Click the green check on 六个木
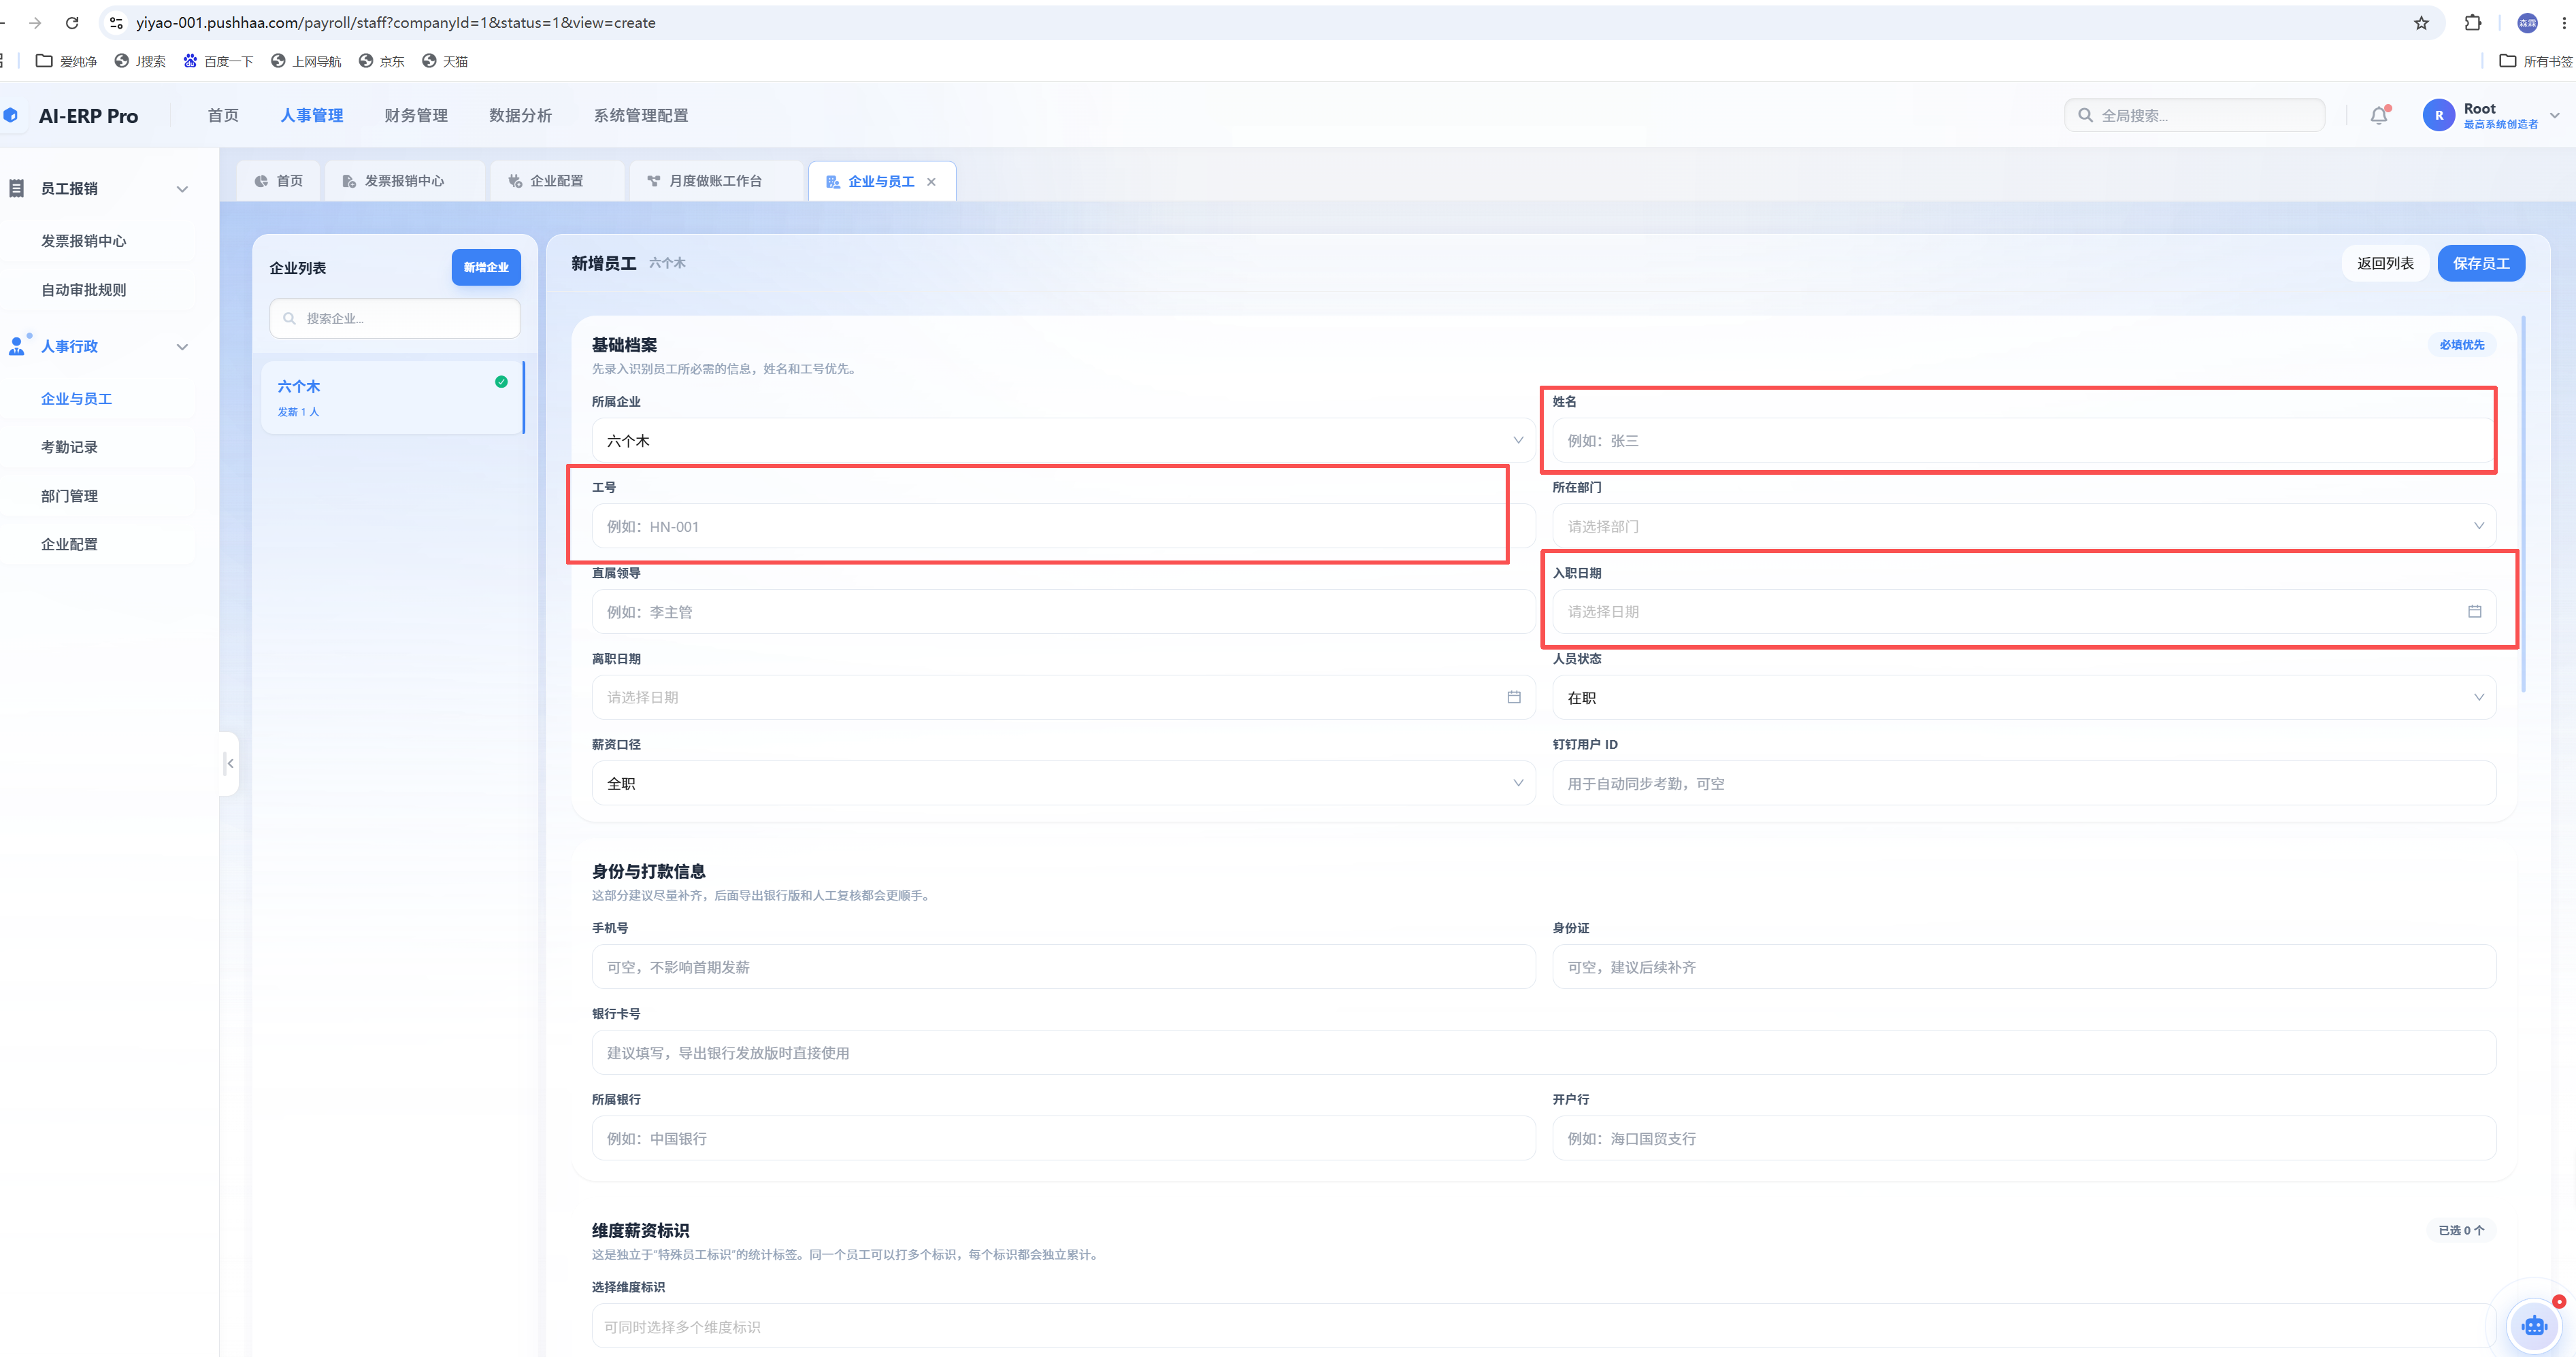The image size is (2576, 1357). pos(501,381)
